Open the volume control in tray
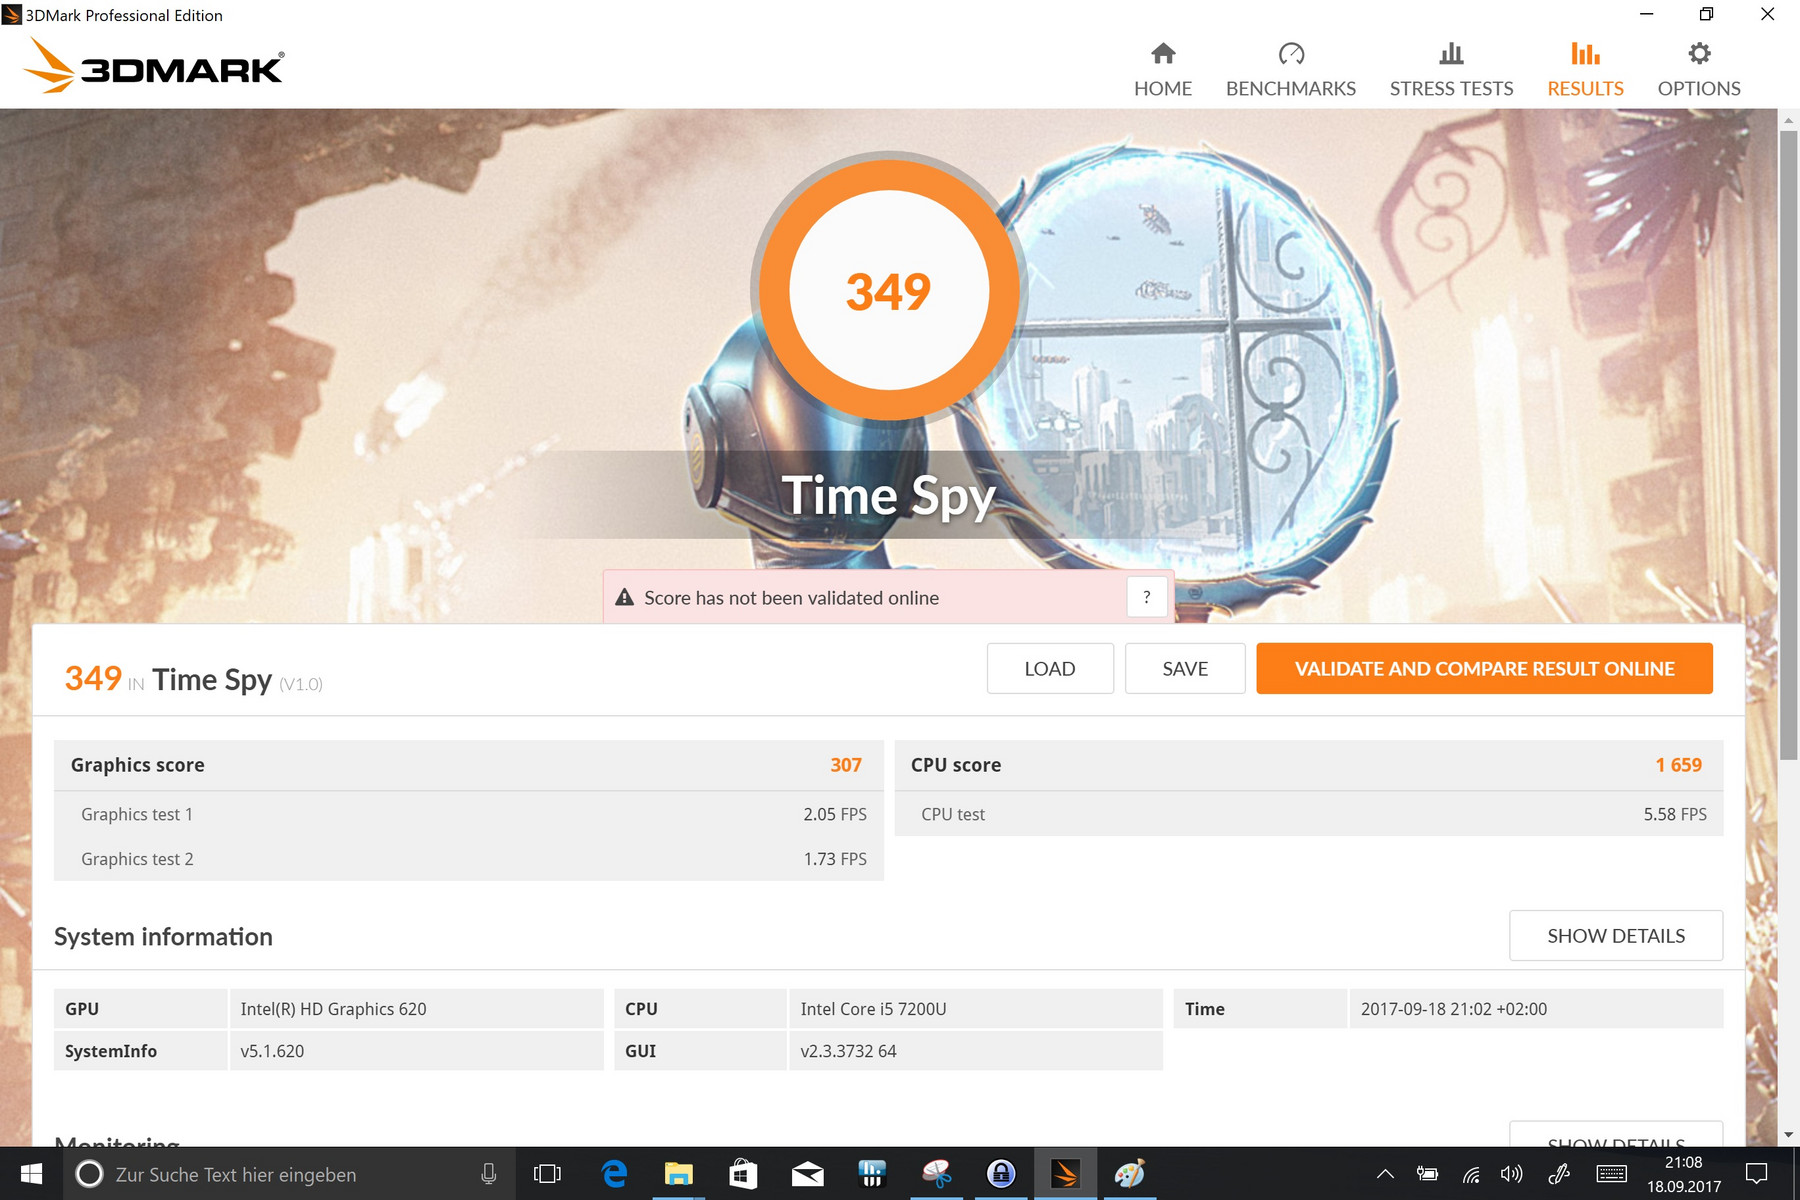1800x1200 pixels. coord(1511,1174)
